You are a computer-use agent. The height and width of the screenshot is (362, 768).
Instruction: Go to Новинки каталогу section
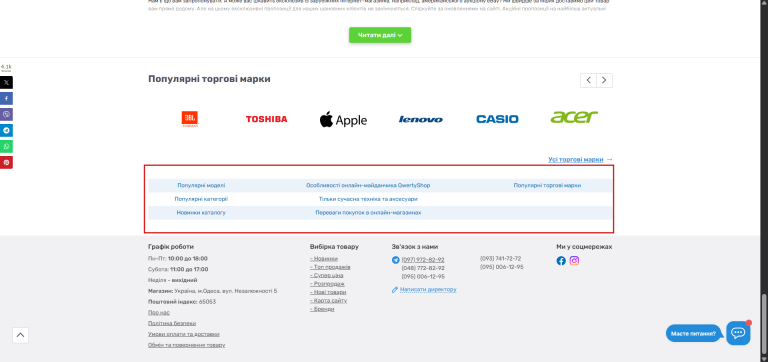(x=201, y=213)
